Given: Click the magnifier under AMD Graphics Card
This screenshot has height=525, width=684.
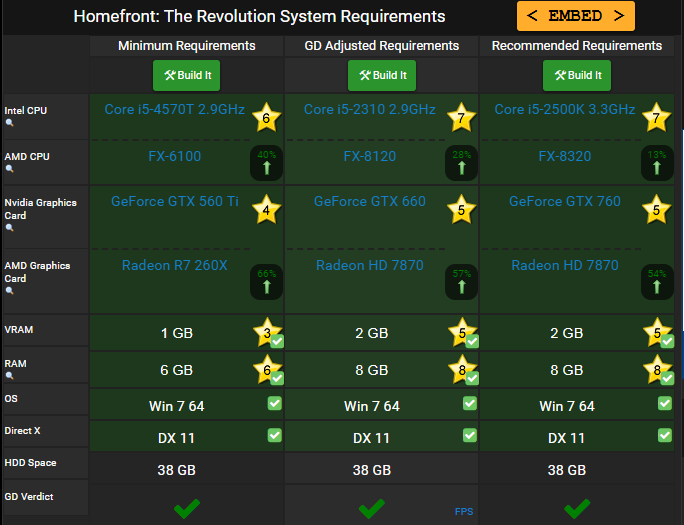Looking at the screenshot, I should (x=9, y=290).
